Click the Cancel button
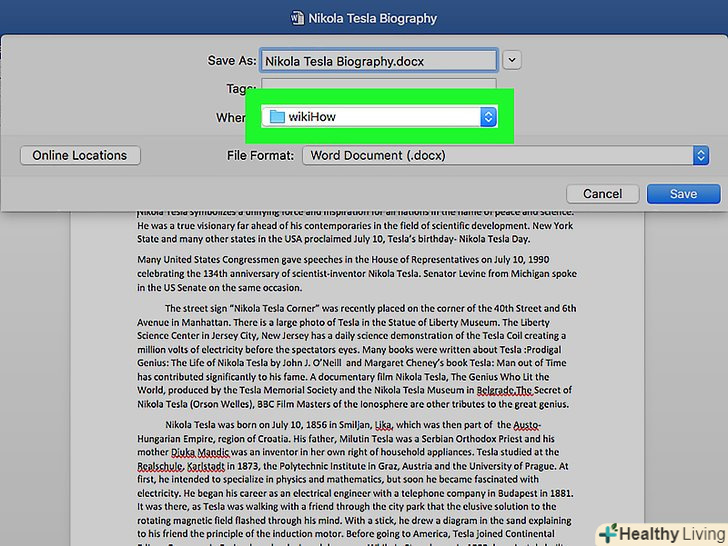 [x=602, y=194]
